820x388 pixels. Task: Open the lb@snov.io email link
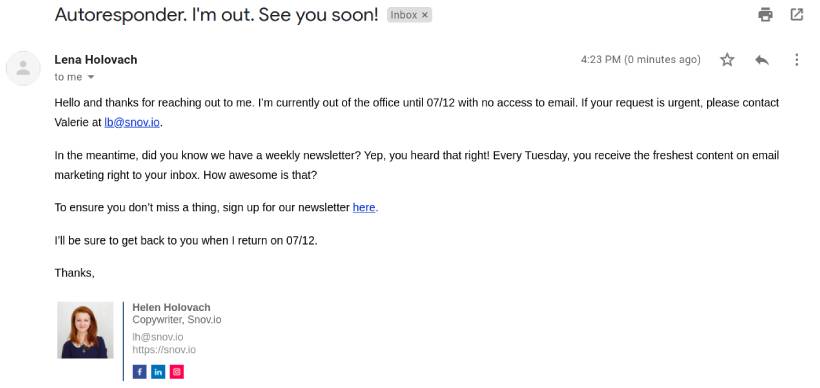click(x=132, y=123)
